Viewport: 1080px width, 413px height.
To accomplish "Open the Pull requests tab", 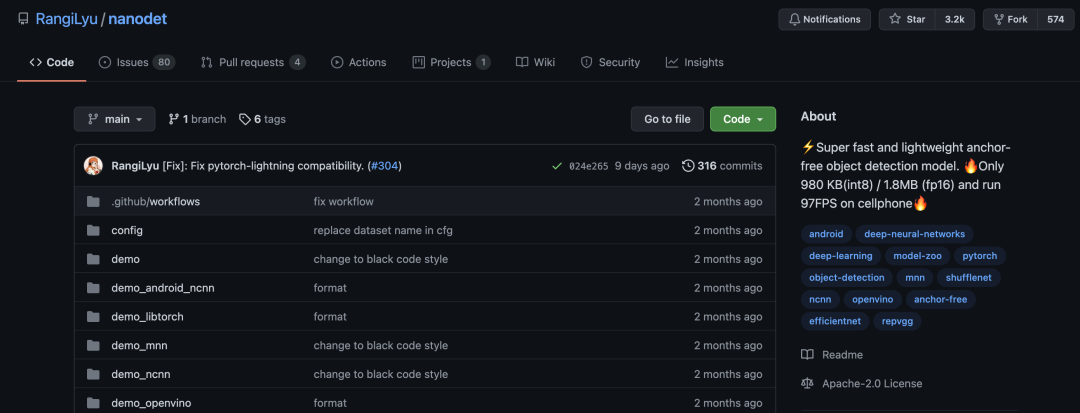I will 253,62.
